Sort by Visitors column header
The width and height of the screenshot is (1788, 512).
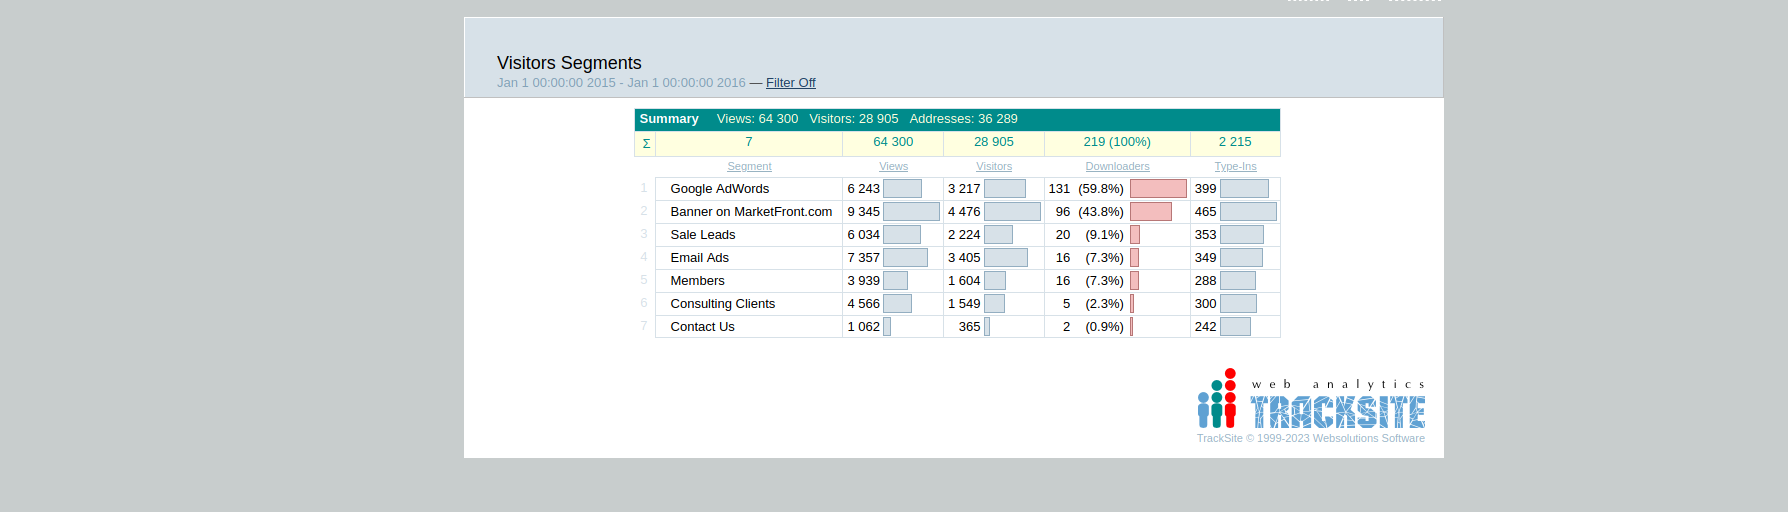[x=993, y=167]
